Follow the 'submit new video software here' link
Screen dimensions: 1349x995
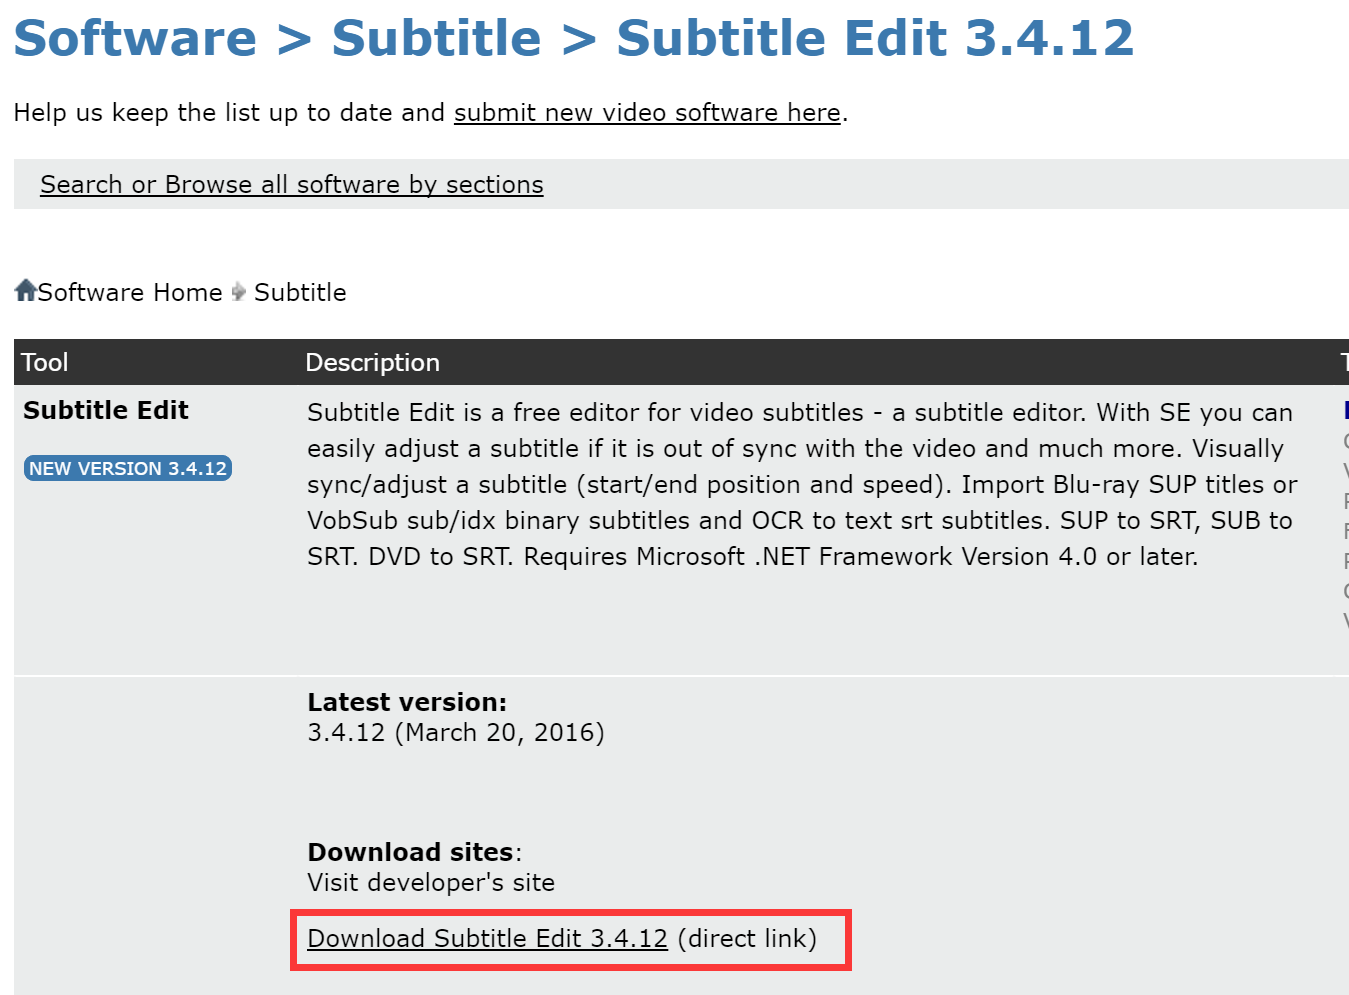(x=647, y=113)
